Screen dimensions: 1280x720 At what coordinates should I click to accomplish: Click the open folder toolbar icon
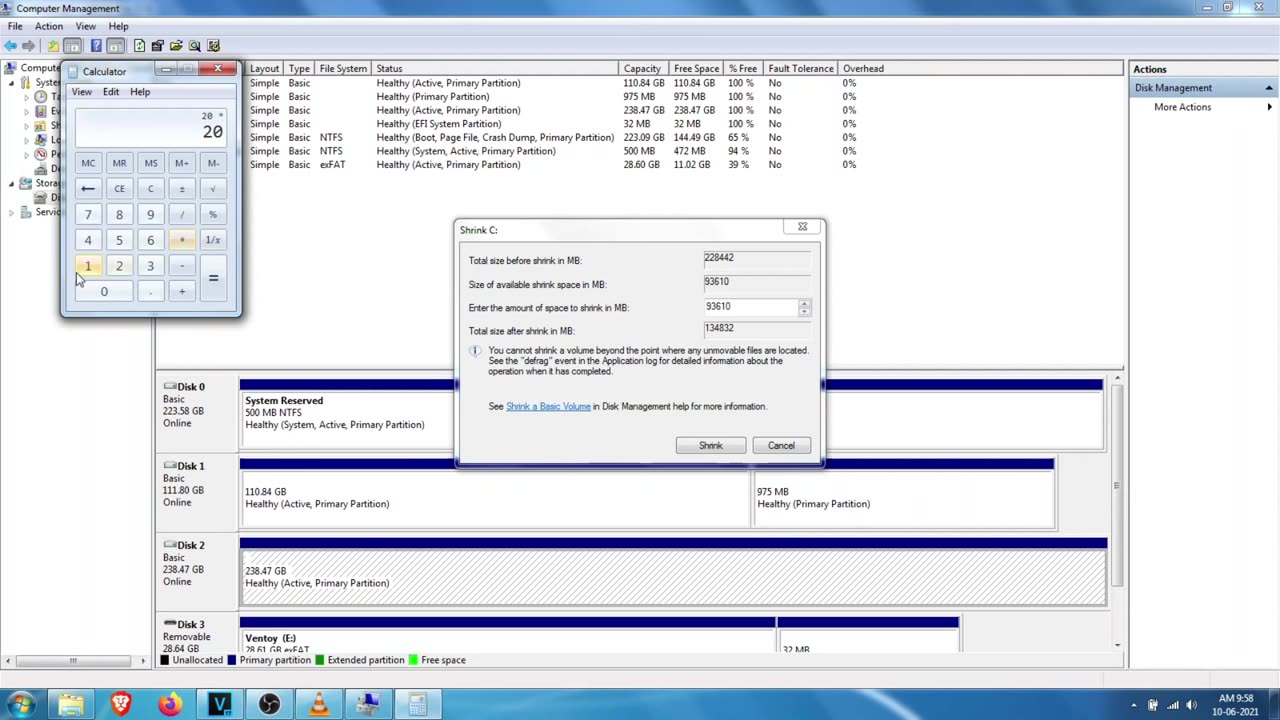(x=177, y=46)
